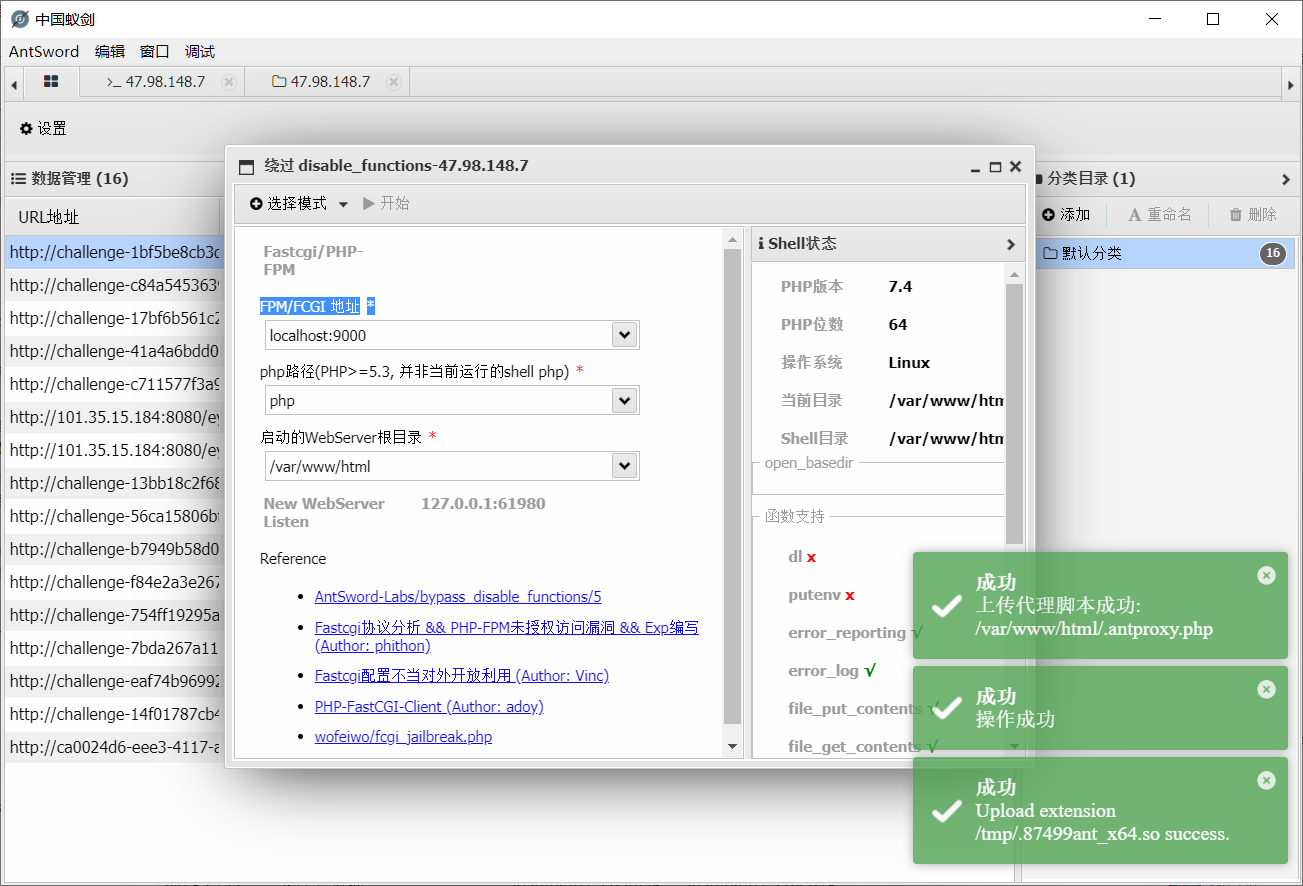The image size is (1303, 886).
Task: Collapse the Shell状态 panel chevron
Action: pyautogui.click(x=1010, y=243)
